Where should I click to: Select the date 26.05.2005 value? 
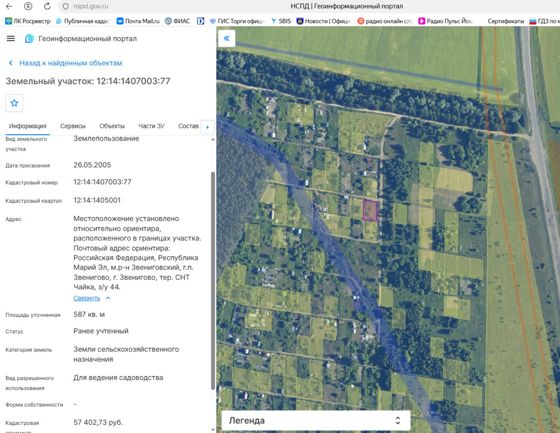pyautogui.click(x=92, y=165)
